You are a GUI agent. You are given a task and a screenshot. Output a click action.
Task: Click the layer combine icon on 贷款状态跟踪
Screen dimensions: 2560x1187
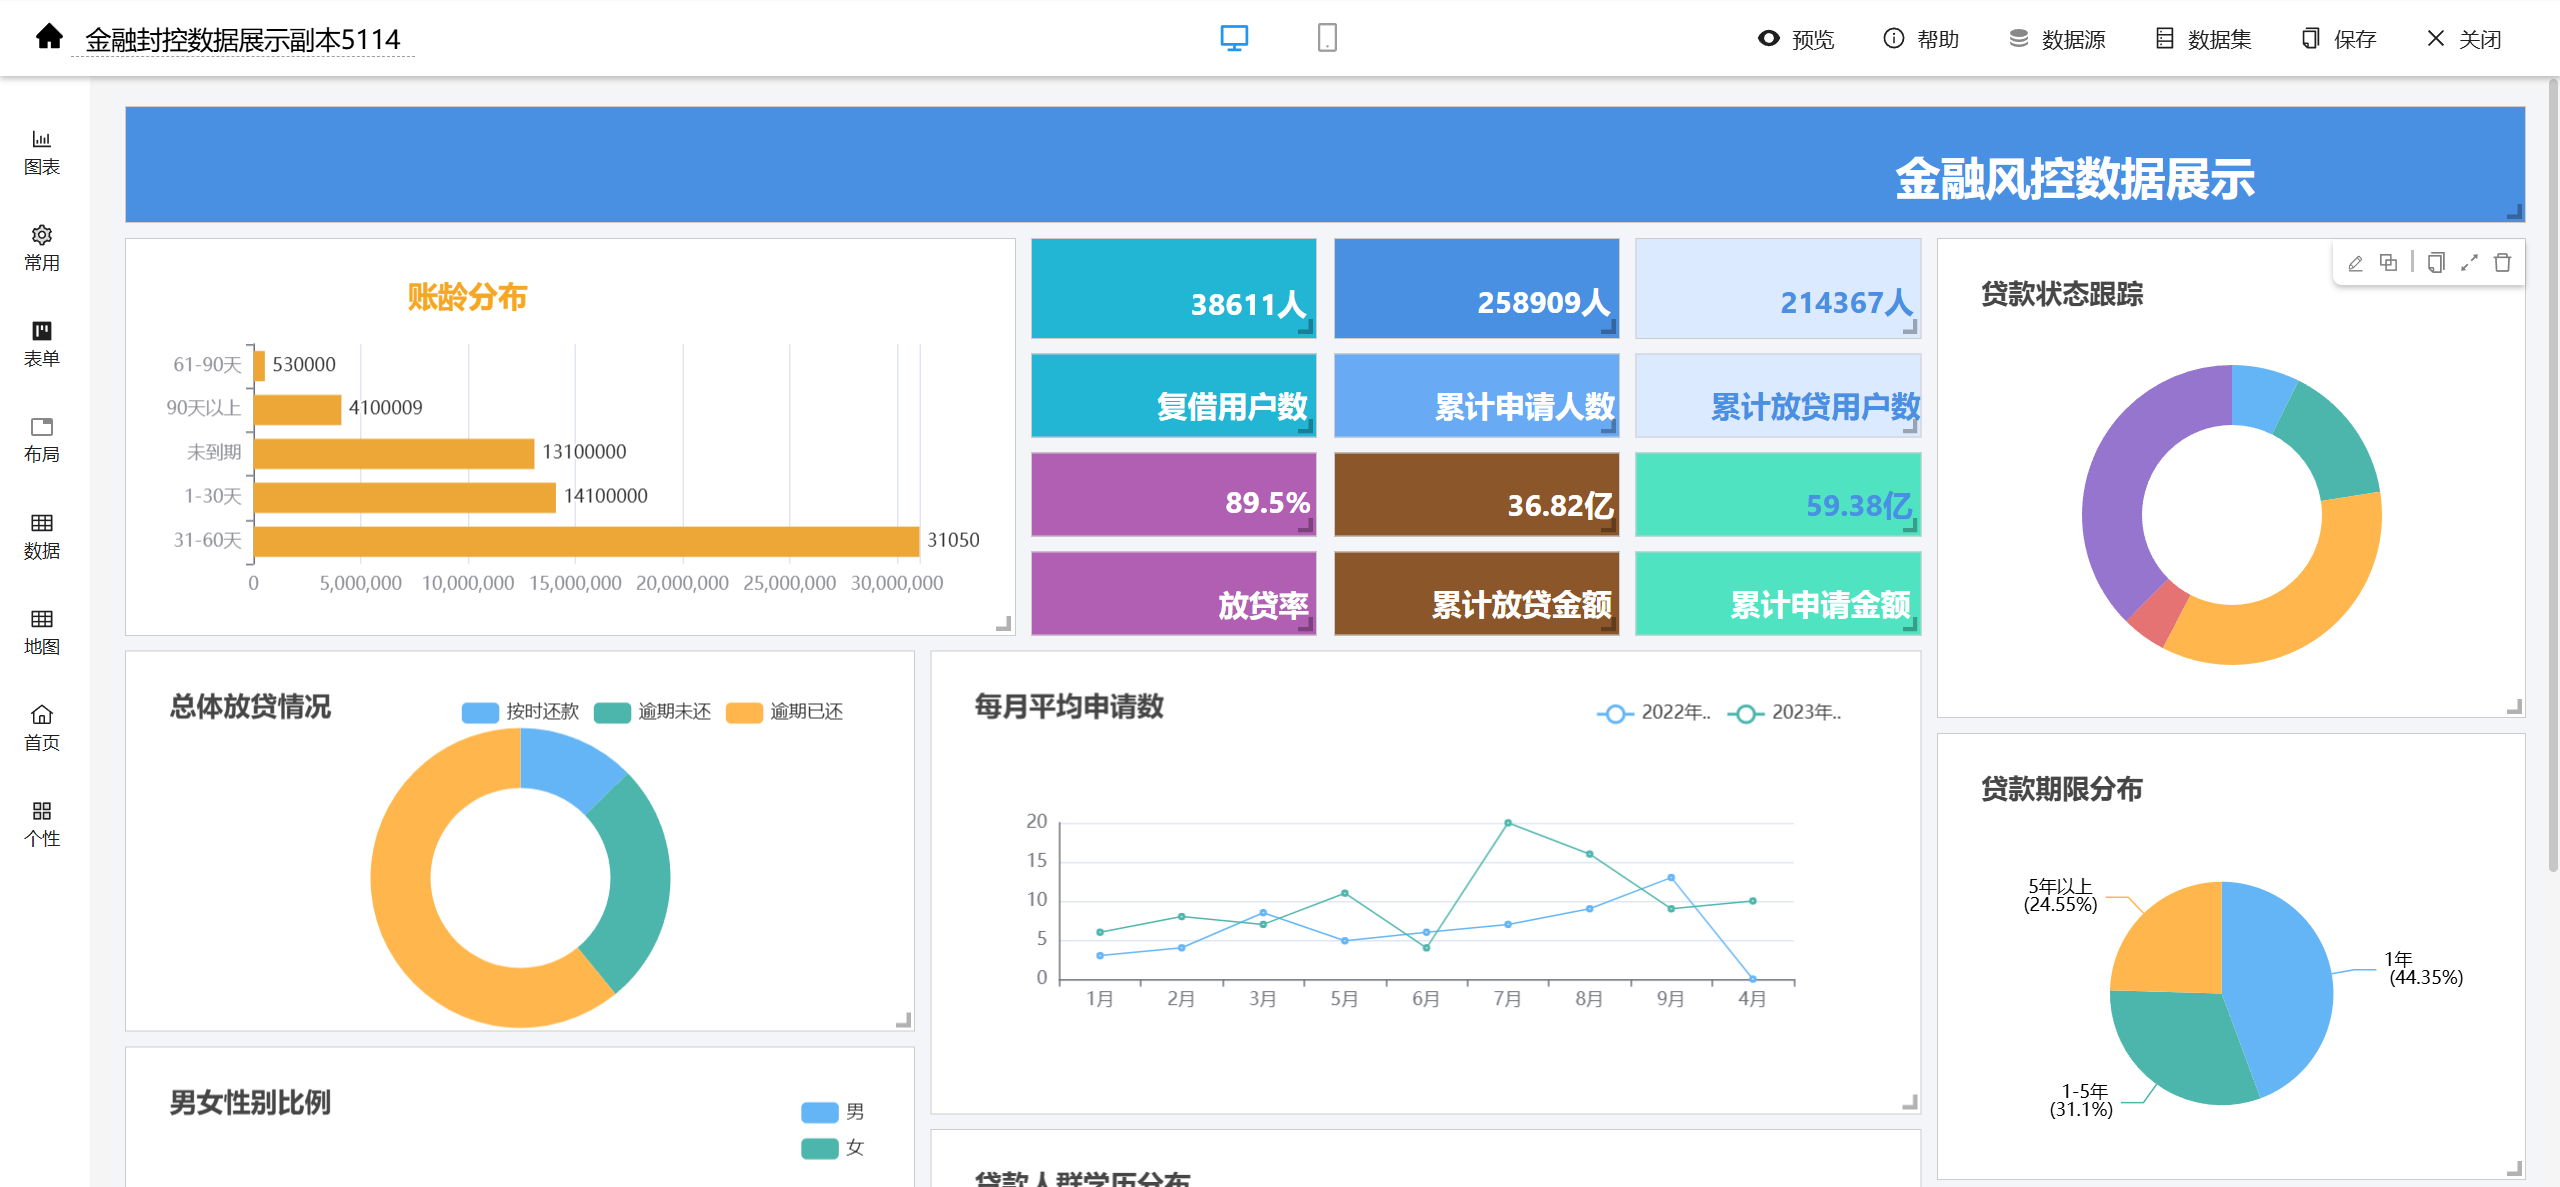click(x=2388, y=263)
